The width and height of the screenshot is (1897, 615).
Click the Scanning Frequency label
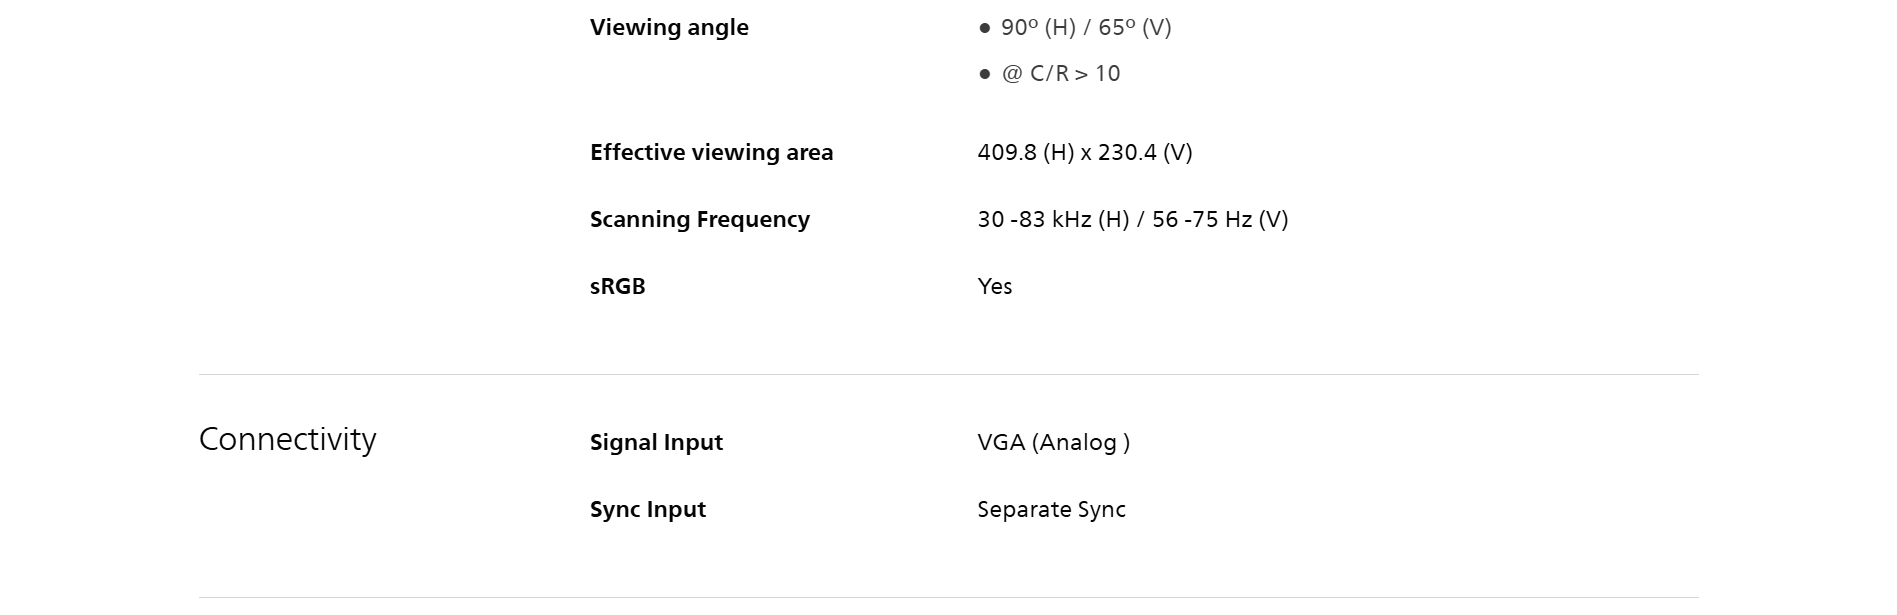pyautogui.click(x=699, y=220)
